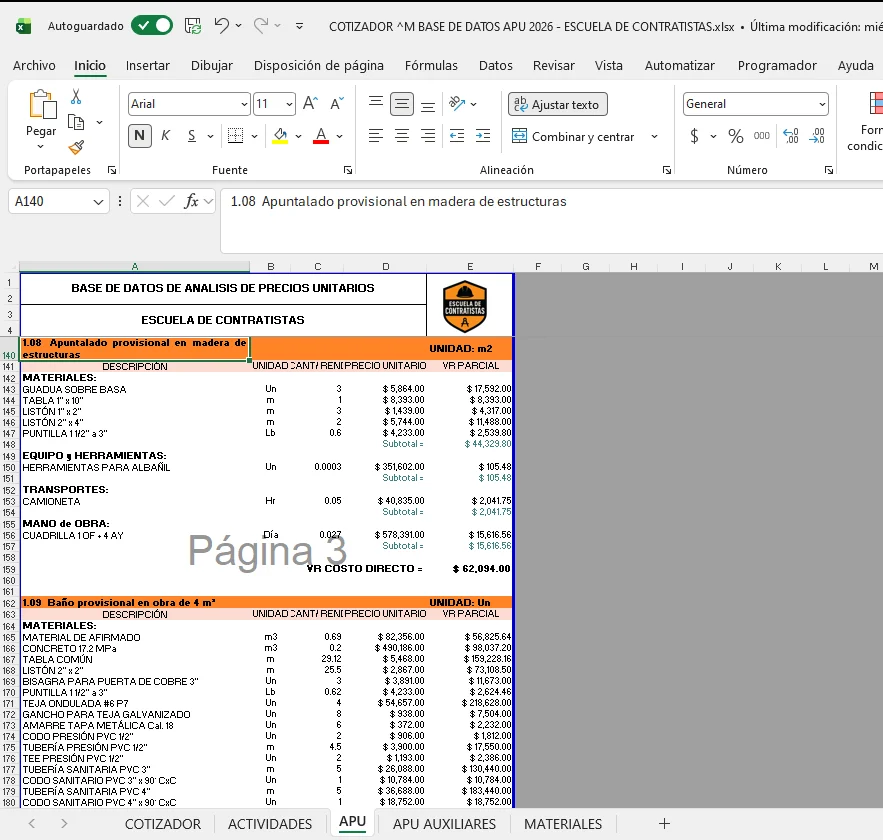Open the Archivo menu

pyautogui.click(x=34, y=66)
